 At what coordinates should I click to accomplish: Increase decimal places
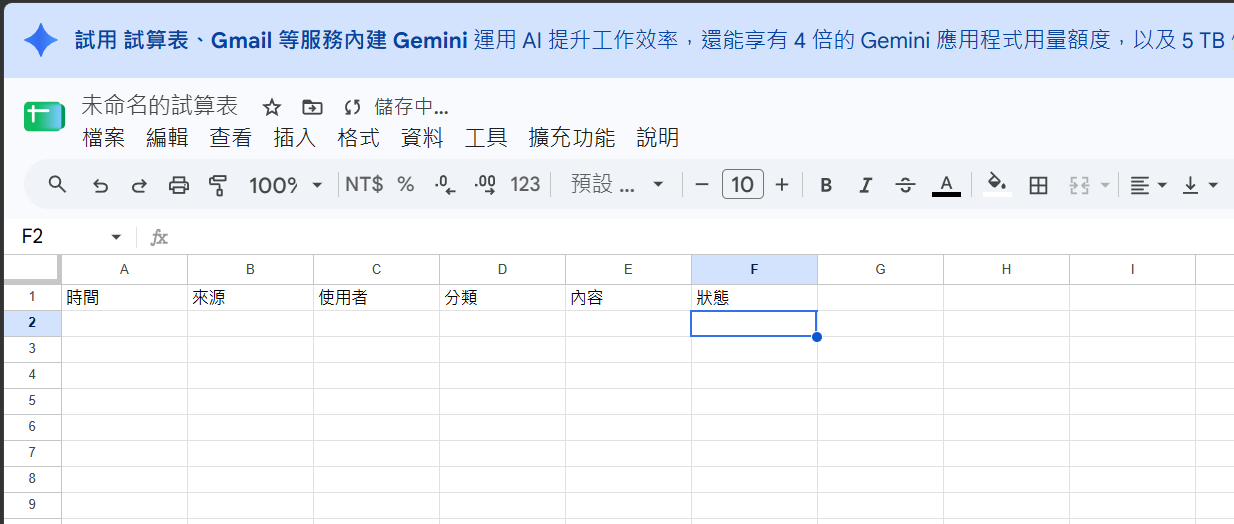coord(485,185)
